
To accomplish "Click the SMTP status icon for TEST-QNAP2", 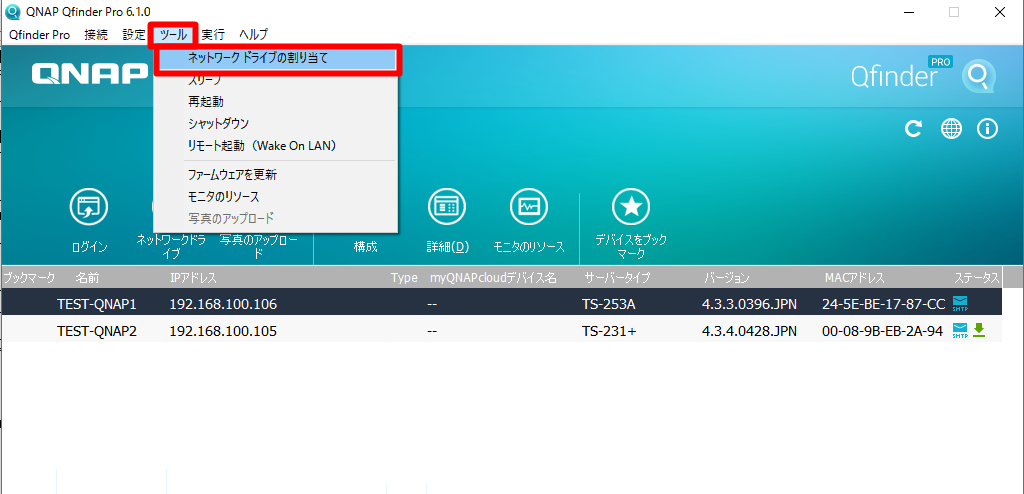I will 960,331.
